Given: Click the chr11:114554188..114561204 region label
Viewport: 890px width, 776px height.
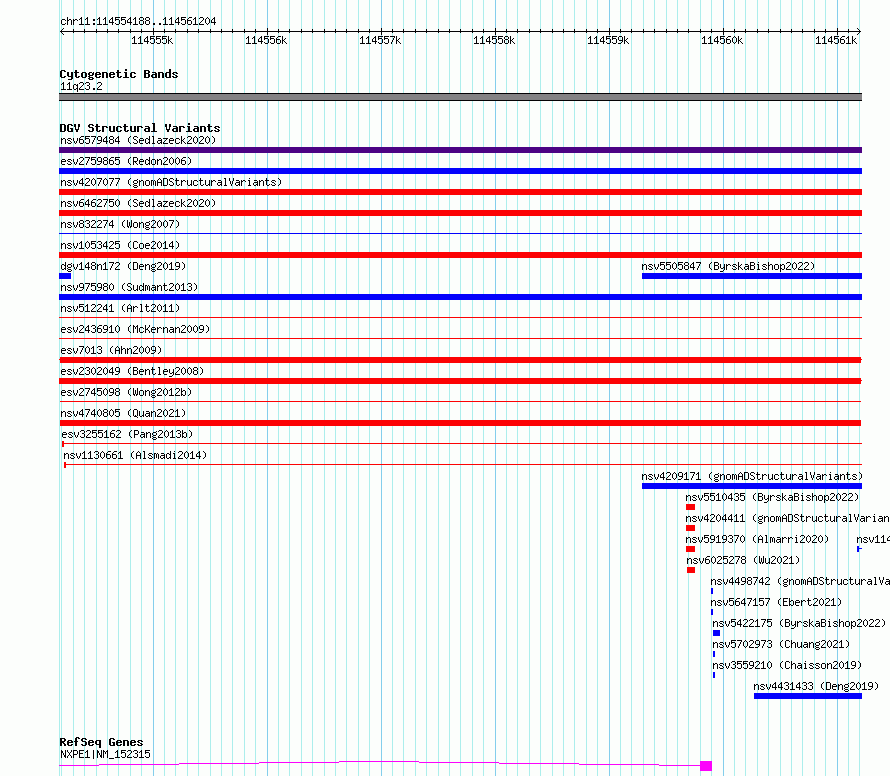Looking at the screenshot, I should [x=138, y=22].
